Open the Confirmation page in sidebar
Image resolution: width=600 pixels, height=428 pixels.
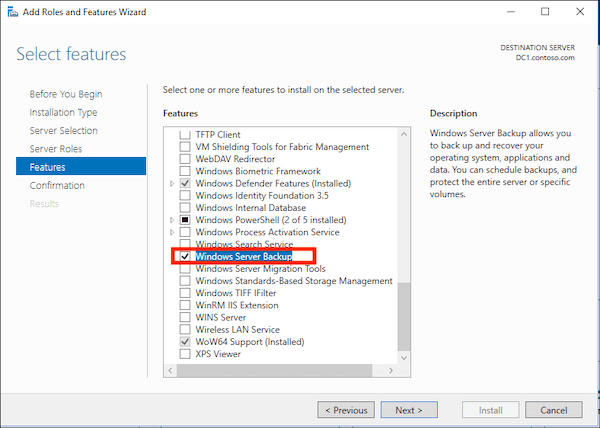point(57,185)
